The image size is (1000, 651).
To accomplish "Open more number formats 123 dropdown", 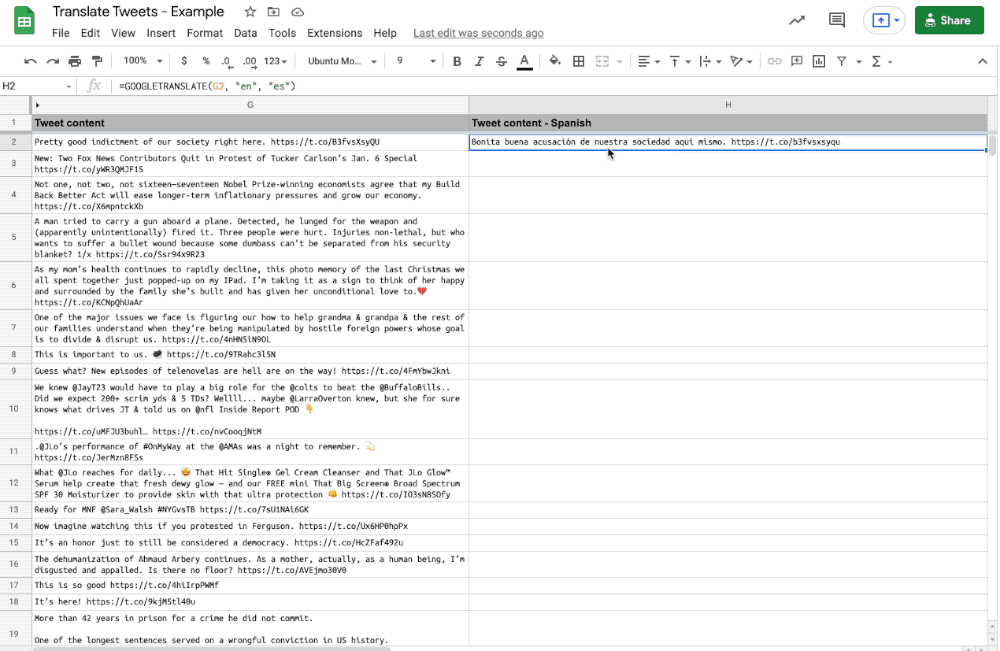I will pyautogui.click(x=276, y=61).
